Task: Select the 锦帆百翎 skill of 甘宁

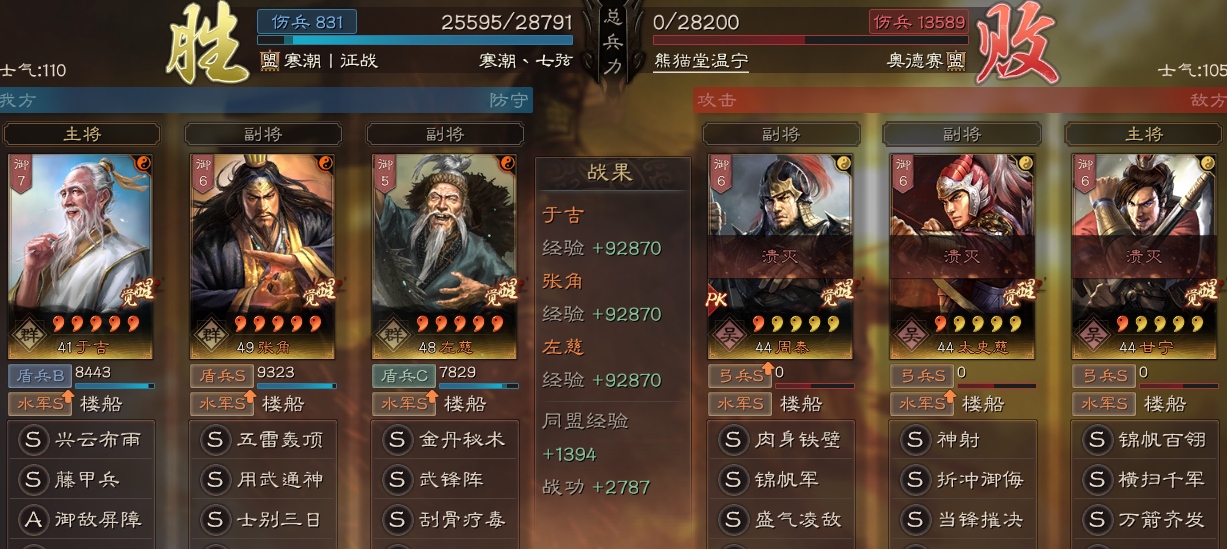Action: 1145,439
